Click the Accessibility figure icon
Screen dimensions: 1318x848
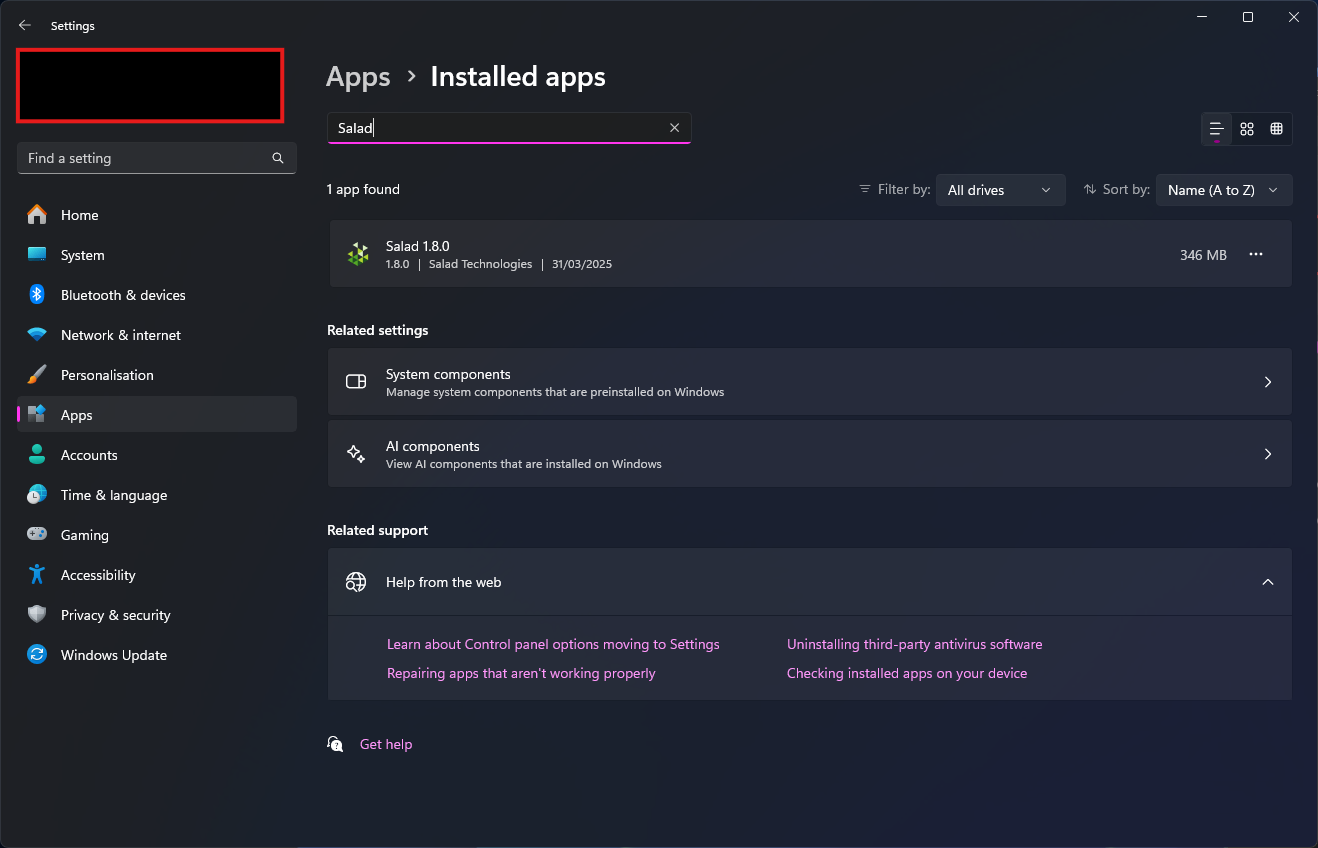point(37,575)
